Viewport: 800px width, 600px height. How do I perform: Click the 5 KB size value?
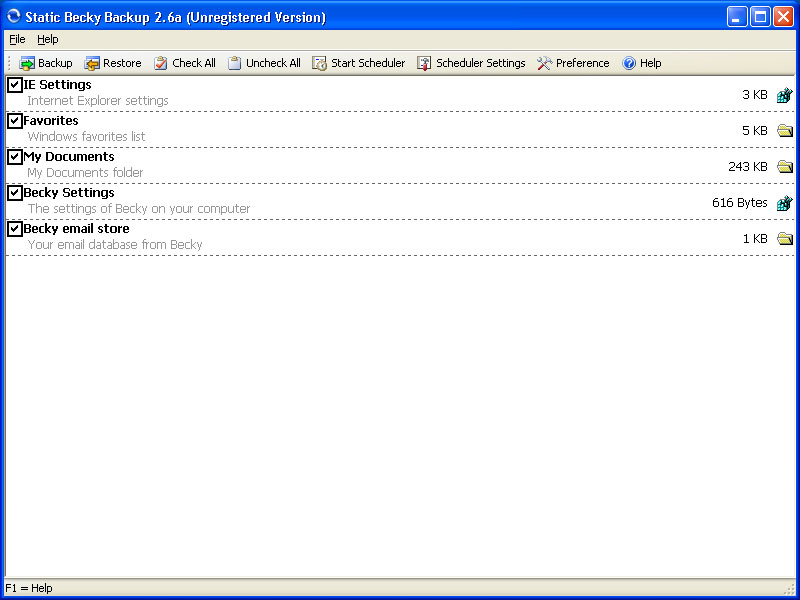coord(755,131)
